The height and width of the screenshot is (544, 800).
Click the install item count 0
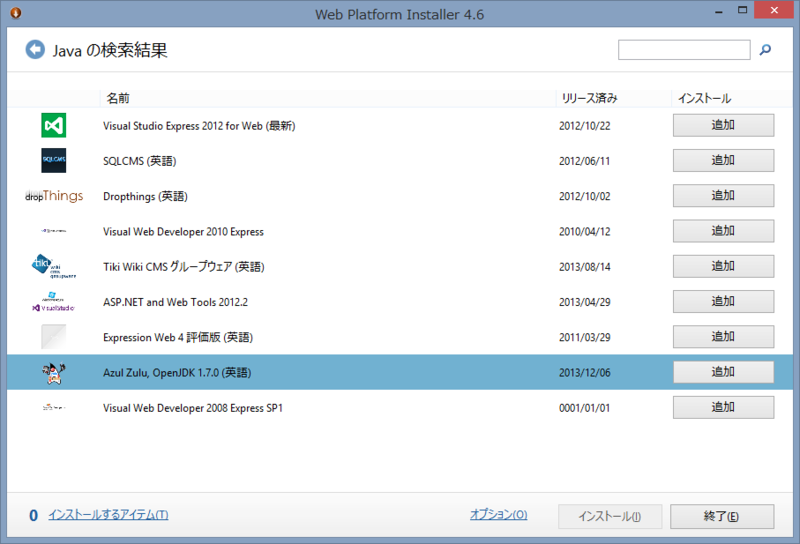pyautogui.click(x=33, y=515)
